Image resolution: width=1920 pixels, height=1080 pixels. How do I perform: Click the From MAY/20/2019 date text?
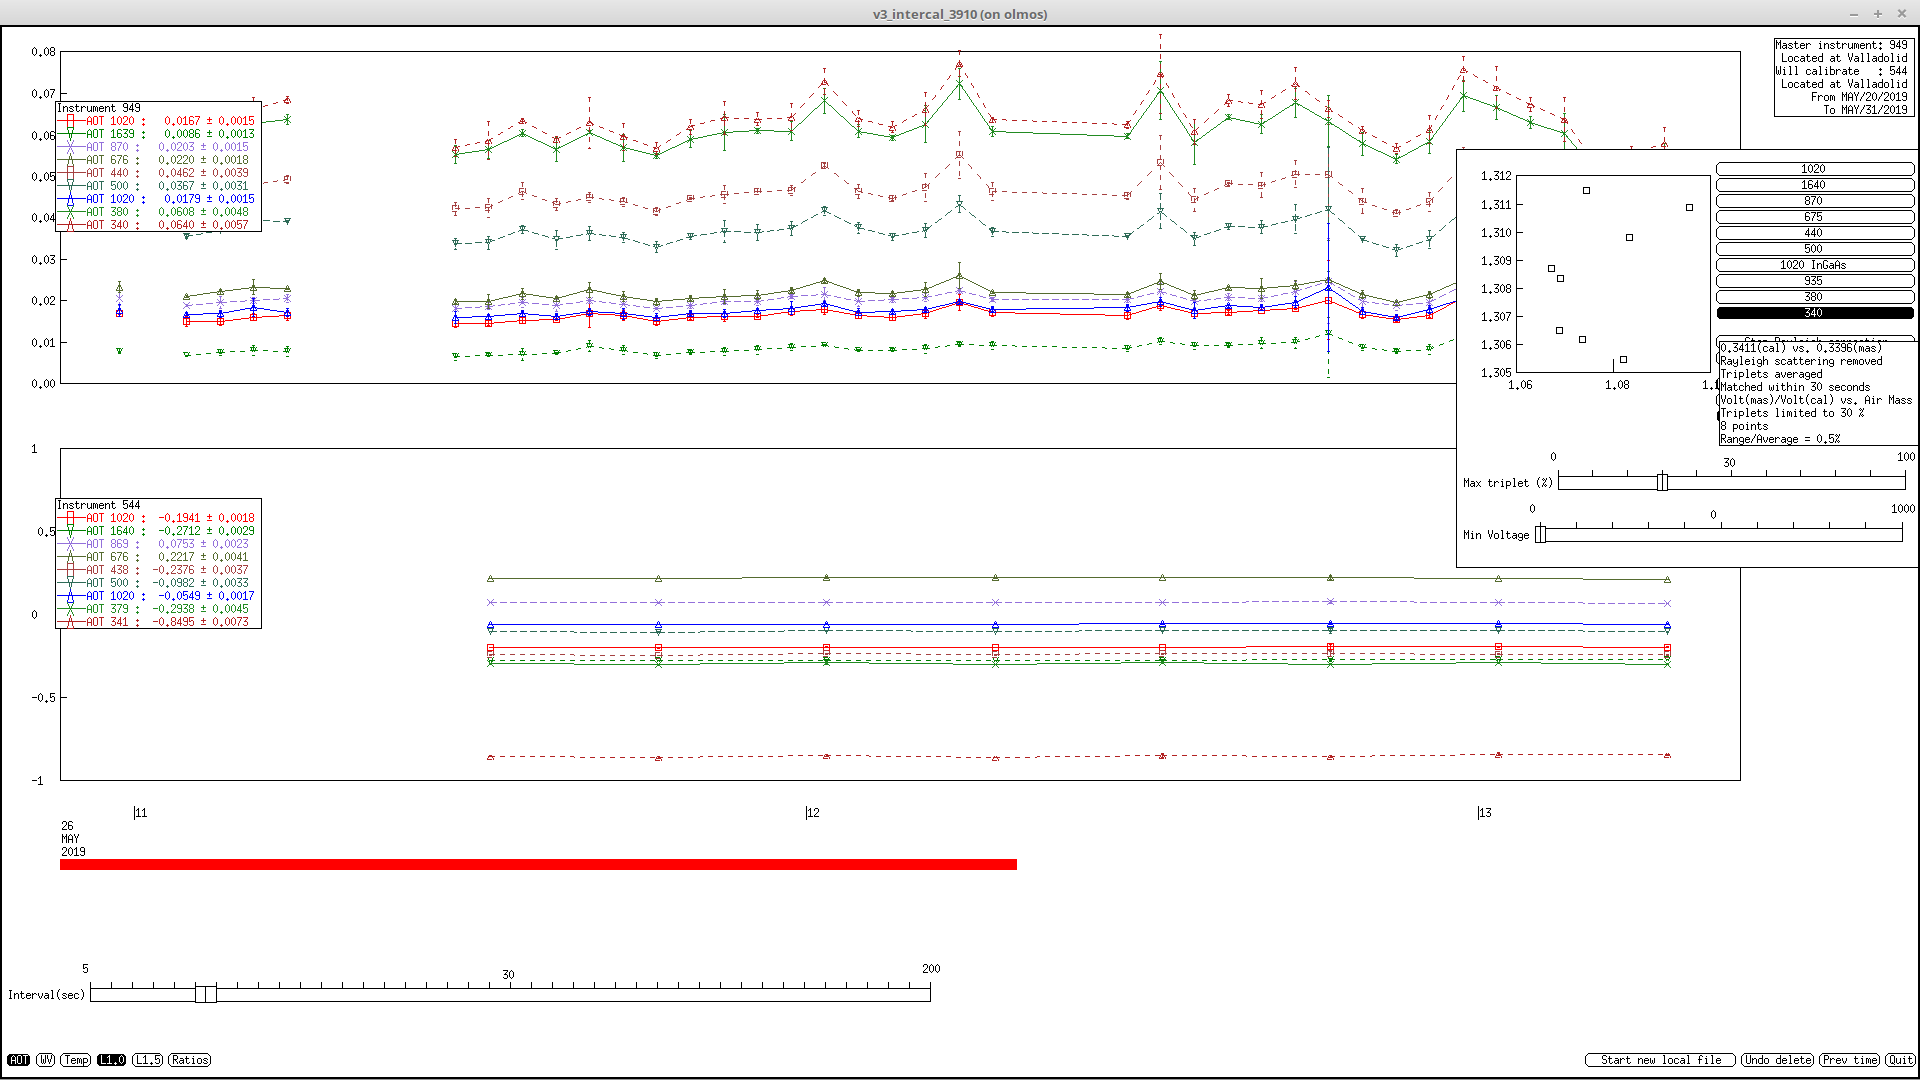click(1859, 97)
